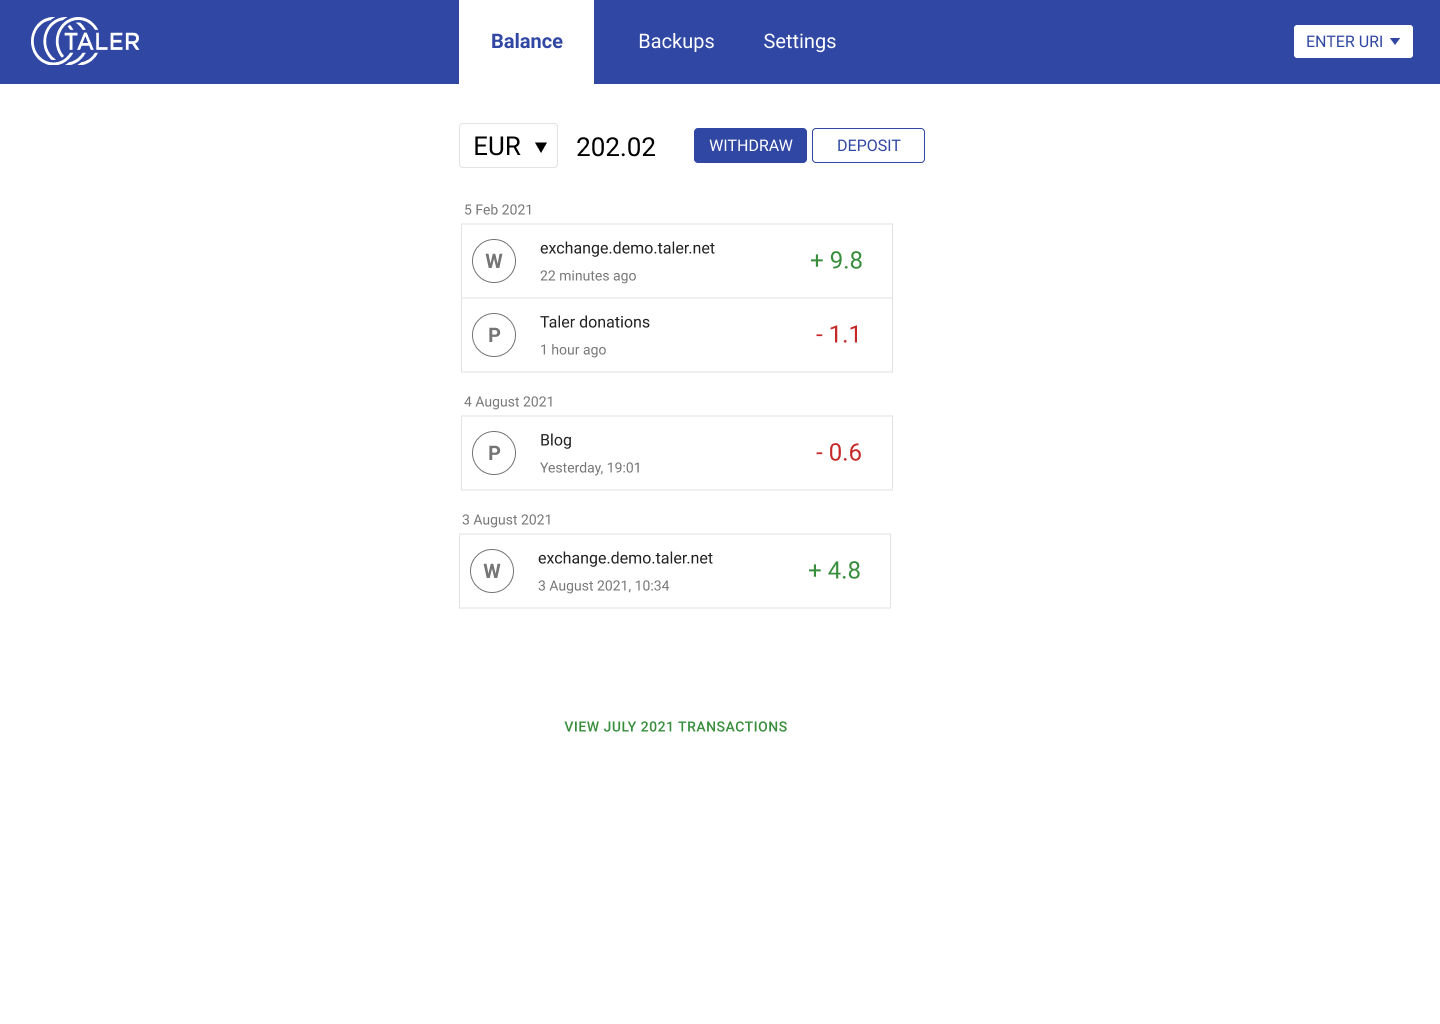Click the W icon of the +4.8 withdrawal

pyautogui.click(x=492, y=571)
